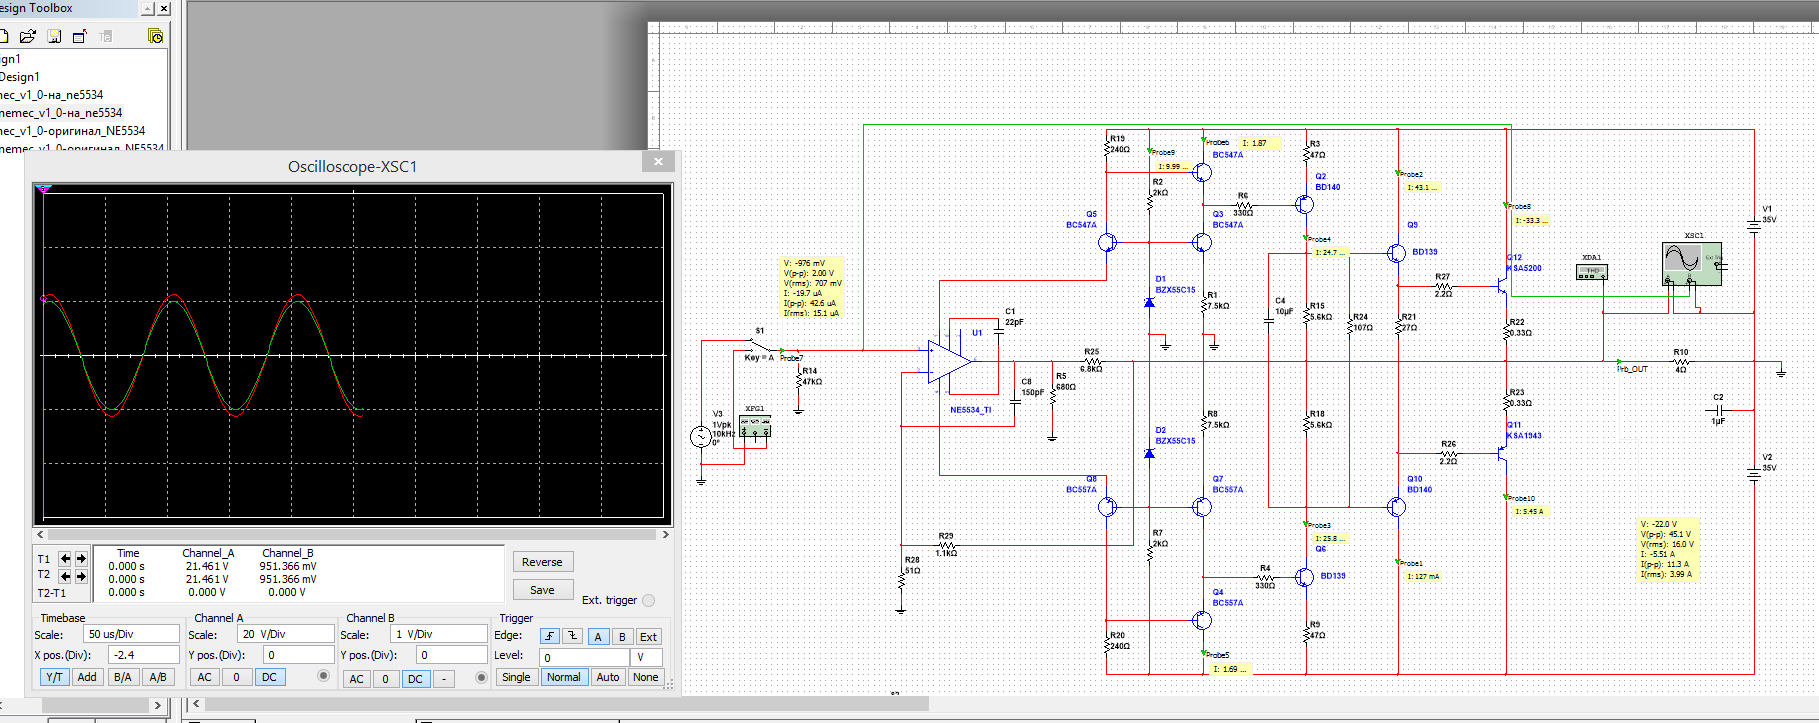Select rising edge trigger icon

coord(549,636)
